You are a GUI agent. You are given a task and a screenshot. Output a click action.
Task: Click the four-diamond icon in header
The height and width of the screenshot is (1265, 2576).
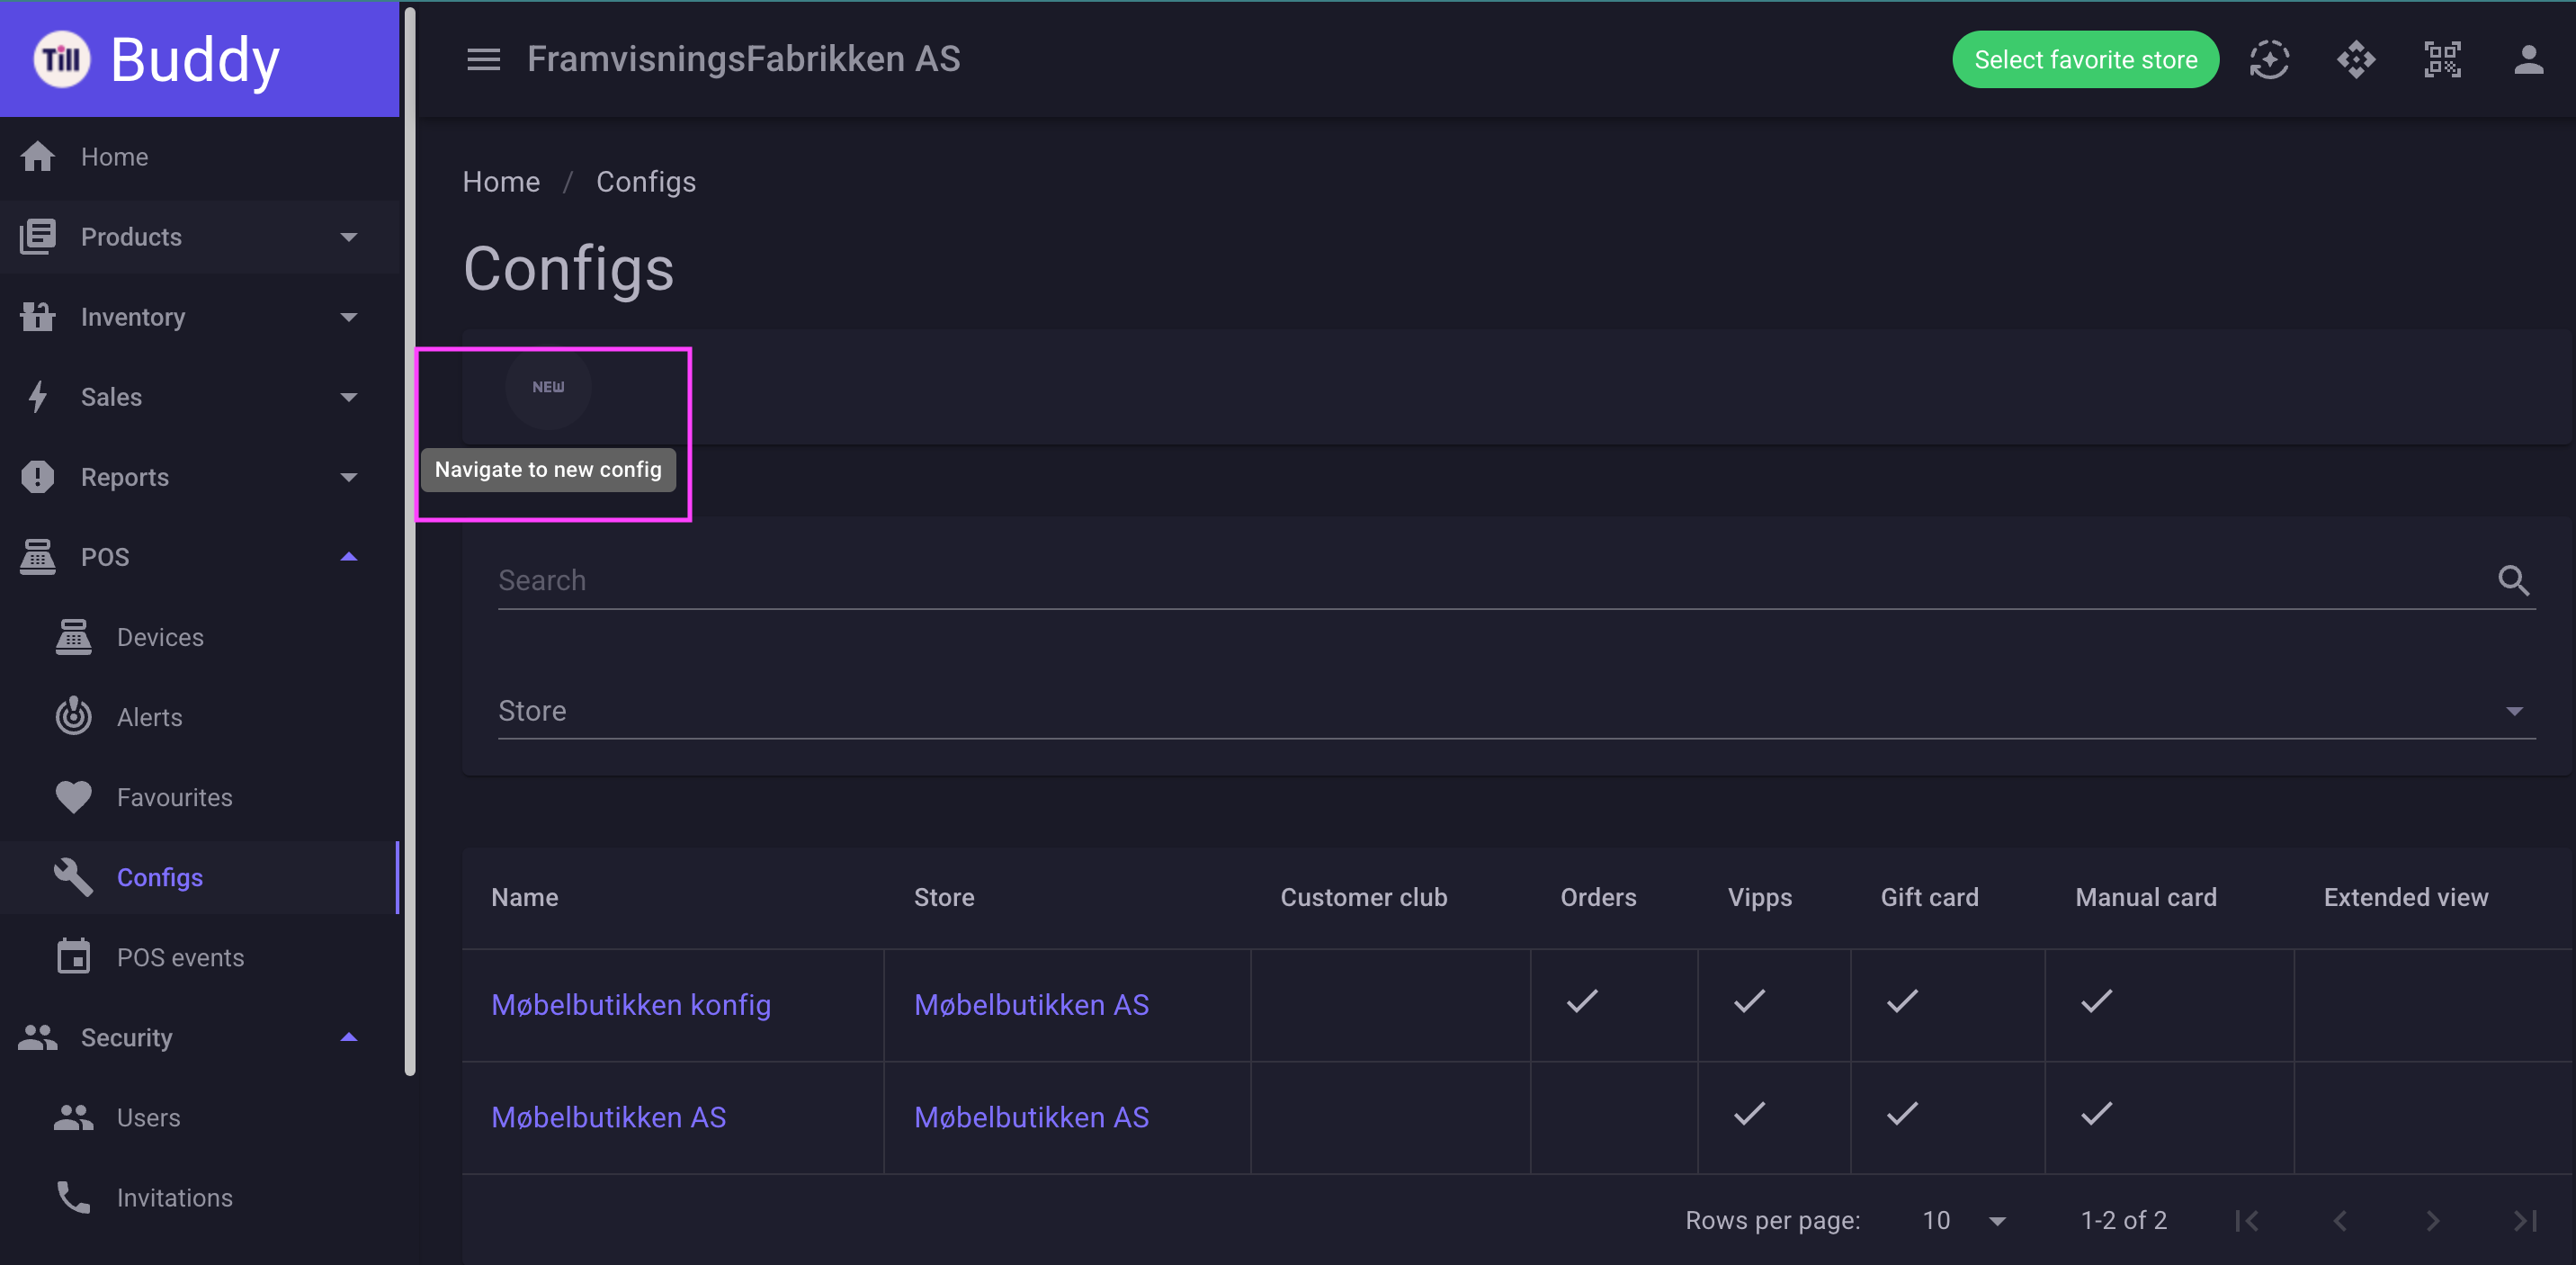pos(2356,60)
